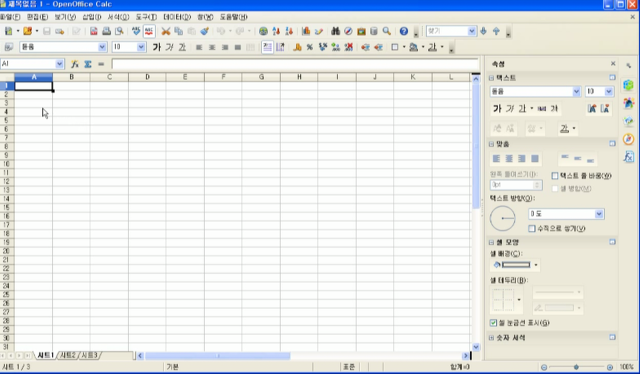Click the Sort Descending icon

point(289,31)
